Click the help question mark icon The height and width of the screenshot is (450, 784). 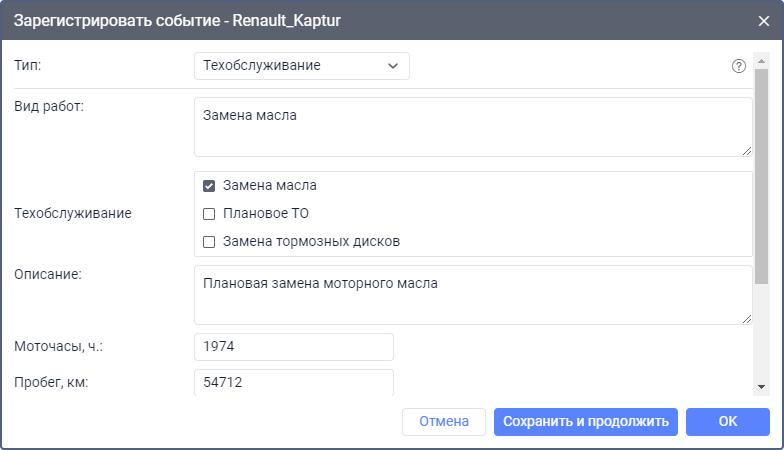(739, 66)
